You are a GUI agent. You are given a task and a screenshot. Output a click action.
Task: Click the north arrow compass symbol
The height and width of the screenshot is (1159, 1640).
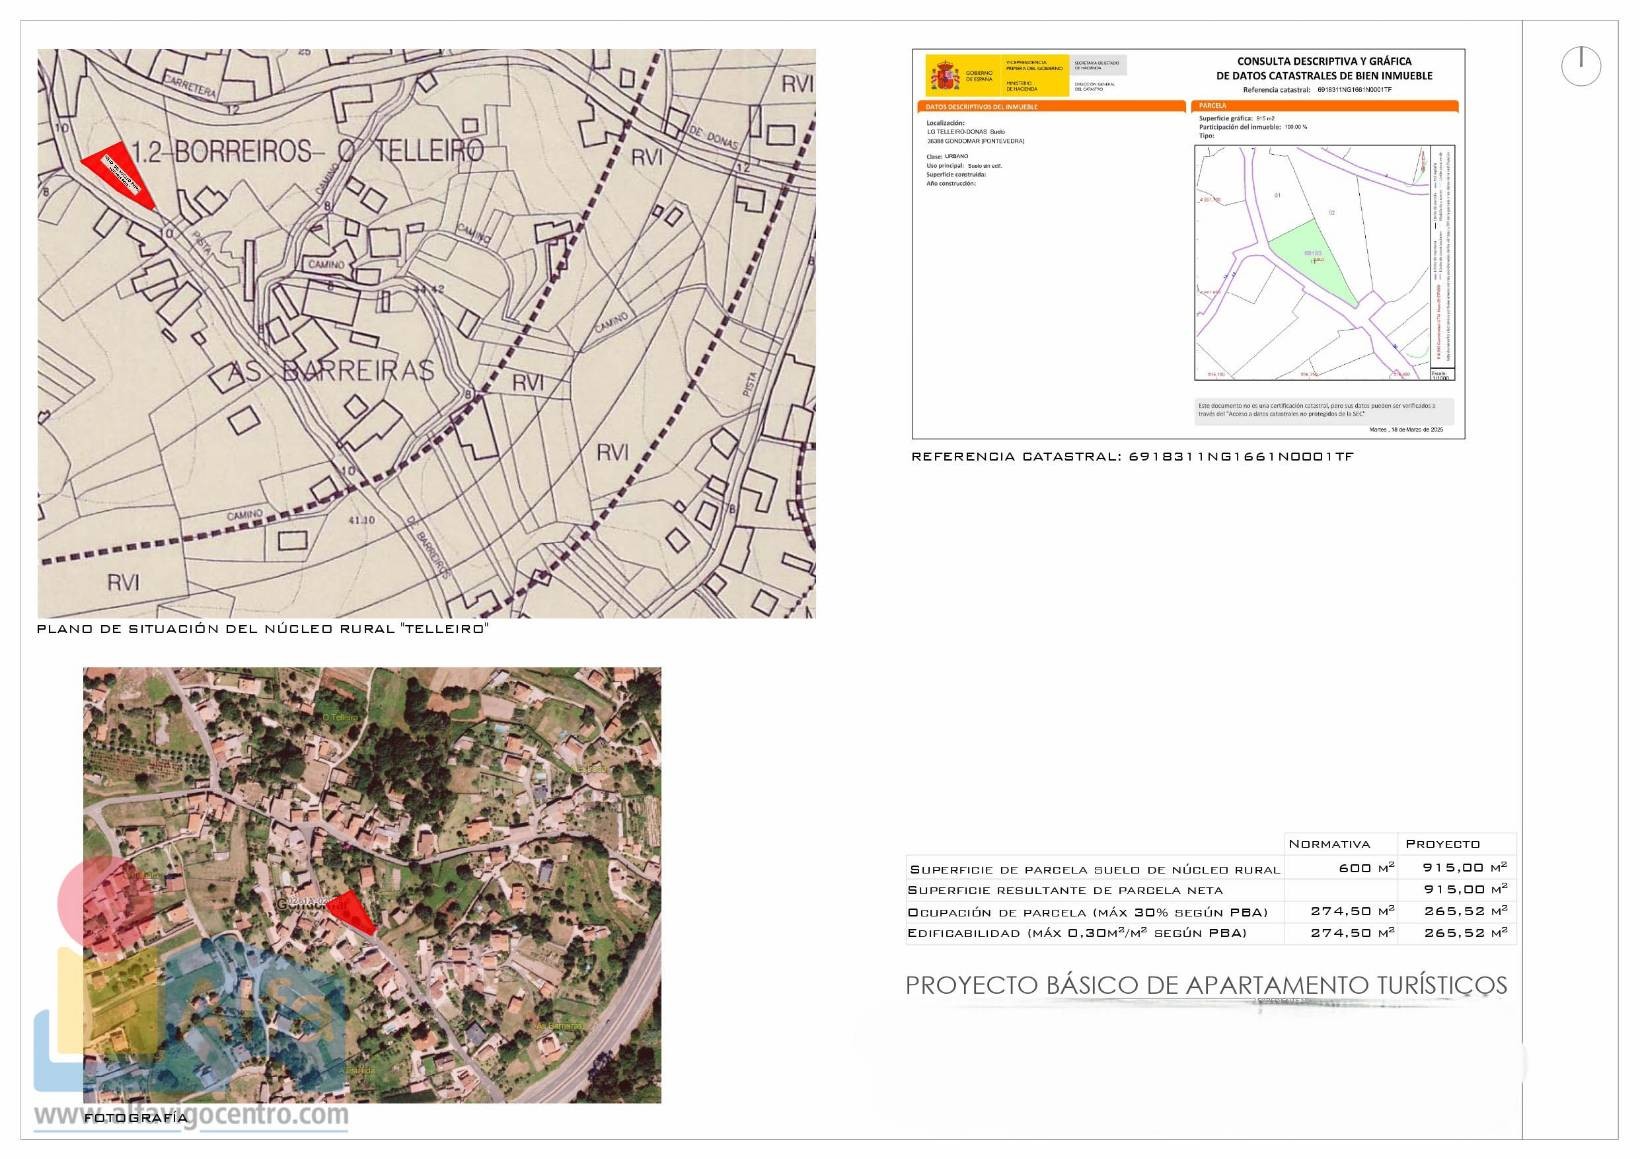click(x=1580, y=66)
